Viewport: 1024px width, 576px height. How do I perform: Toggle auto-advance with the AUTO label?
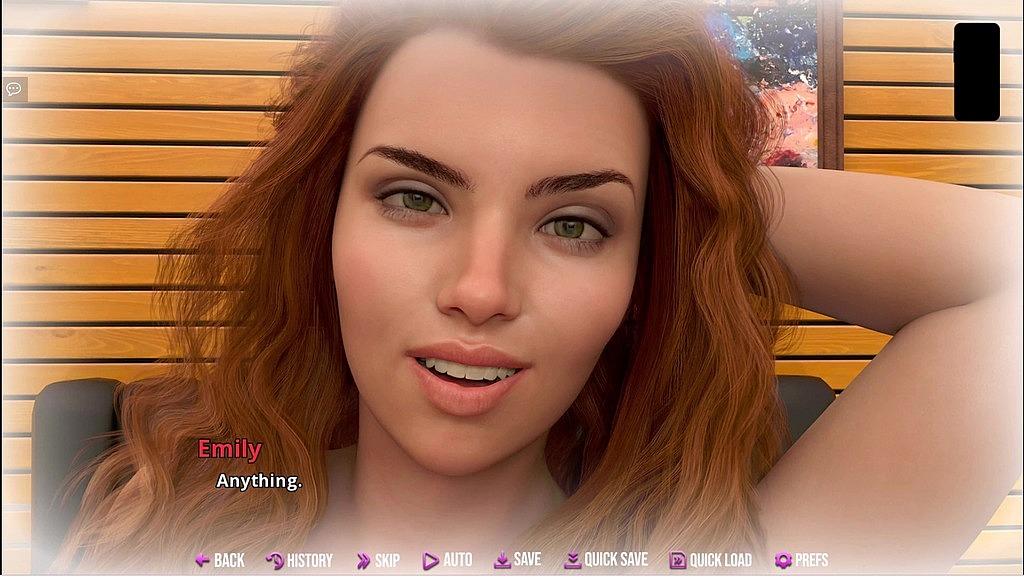point(458,561)
